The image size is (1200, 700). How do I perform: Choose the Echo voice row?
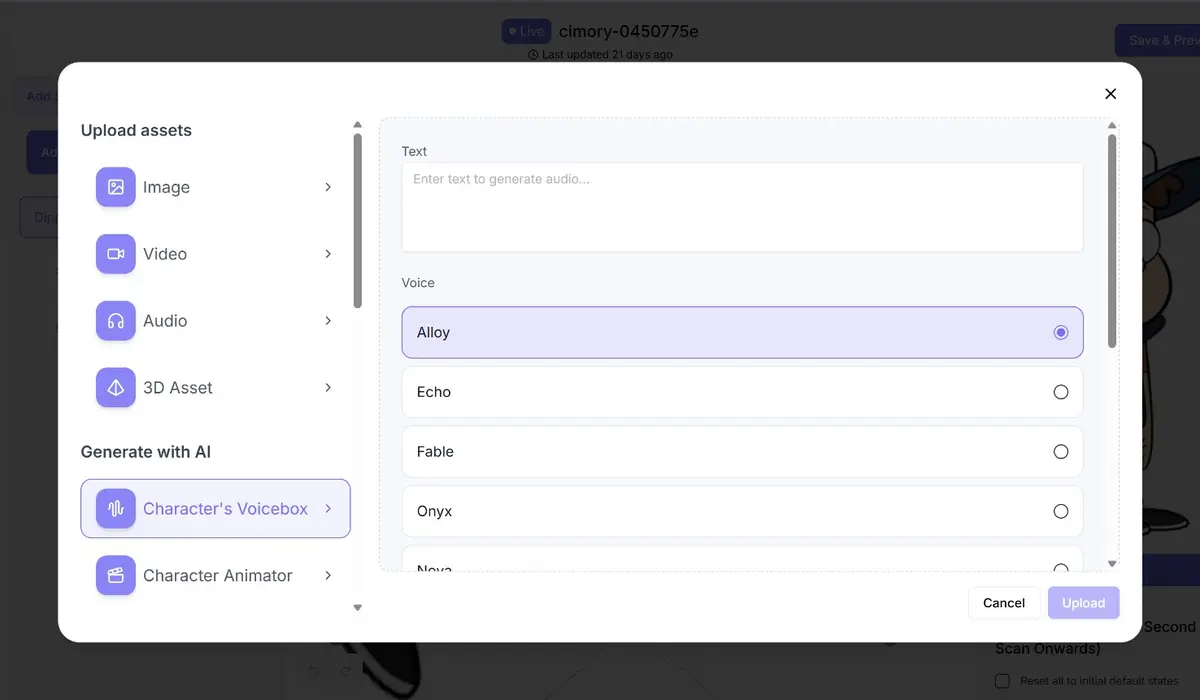click(742, 392)
